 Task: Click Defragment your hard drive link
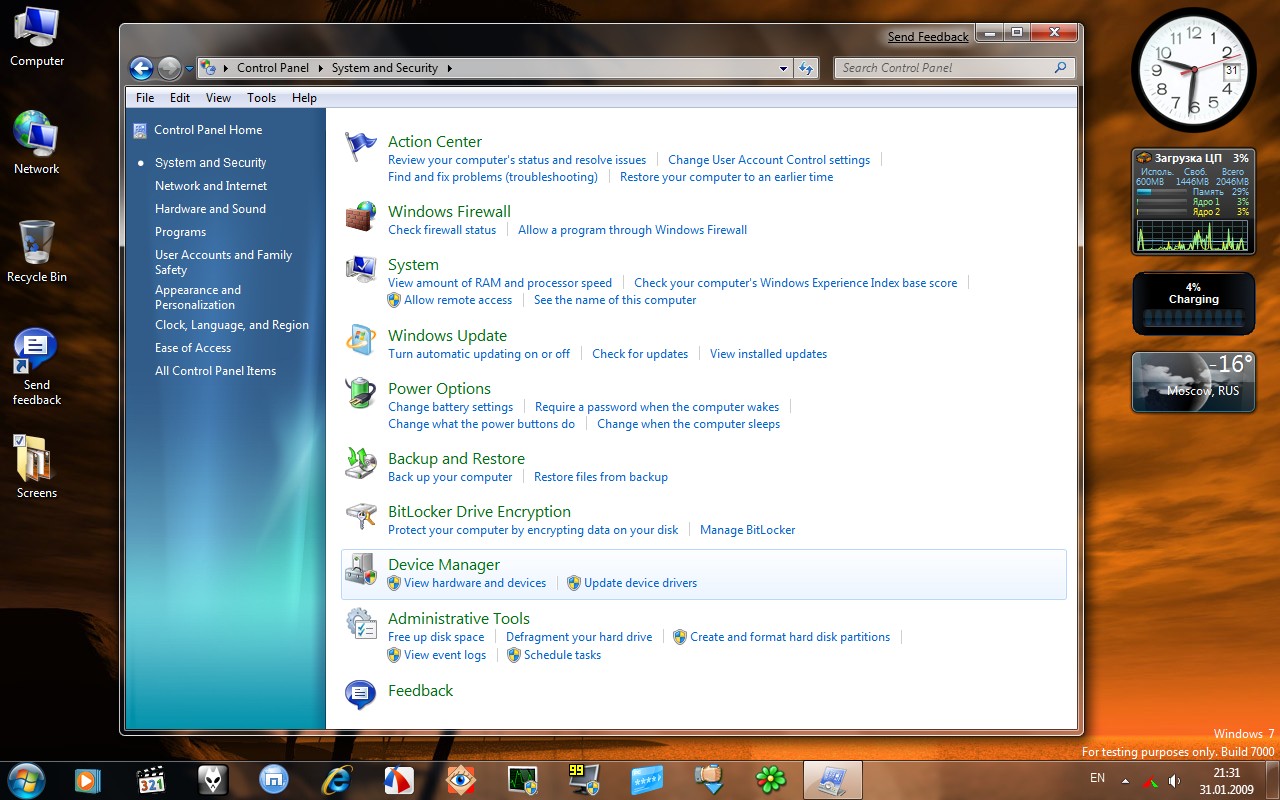579,637
